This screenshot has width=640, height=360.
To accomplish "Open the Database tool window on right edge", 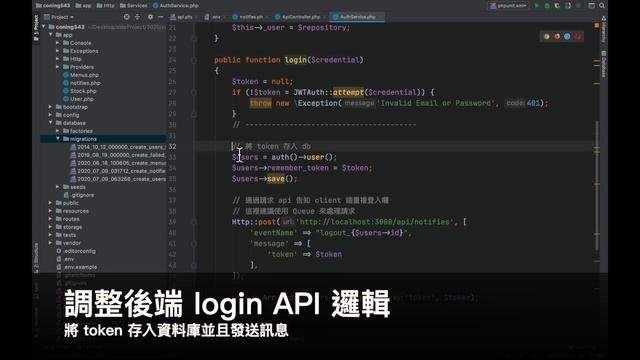I will [604, 64].
